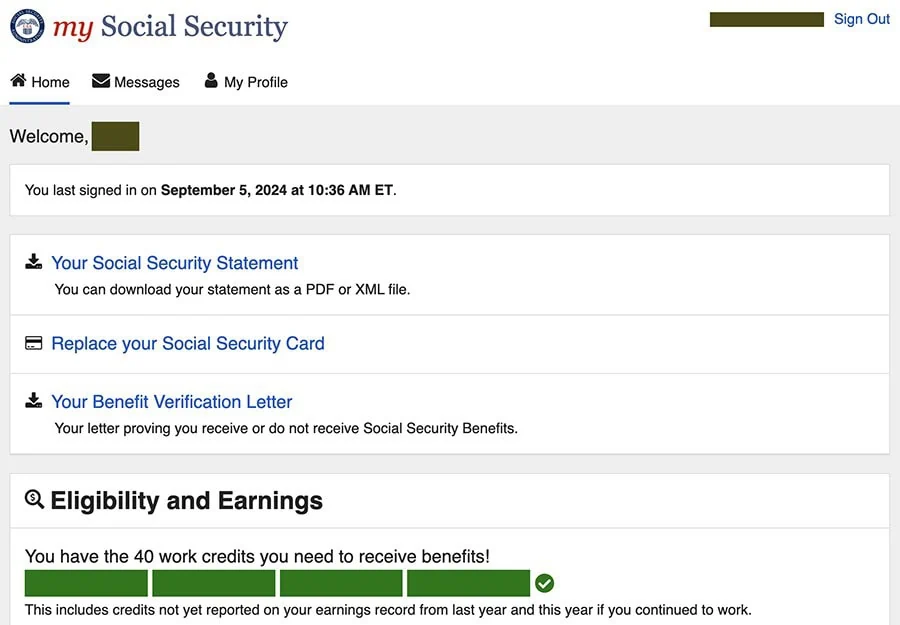This screenshot has height=625, width=900.
Task: Click the fourth work credits progress segment
Action: (468, 582)
